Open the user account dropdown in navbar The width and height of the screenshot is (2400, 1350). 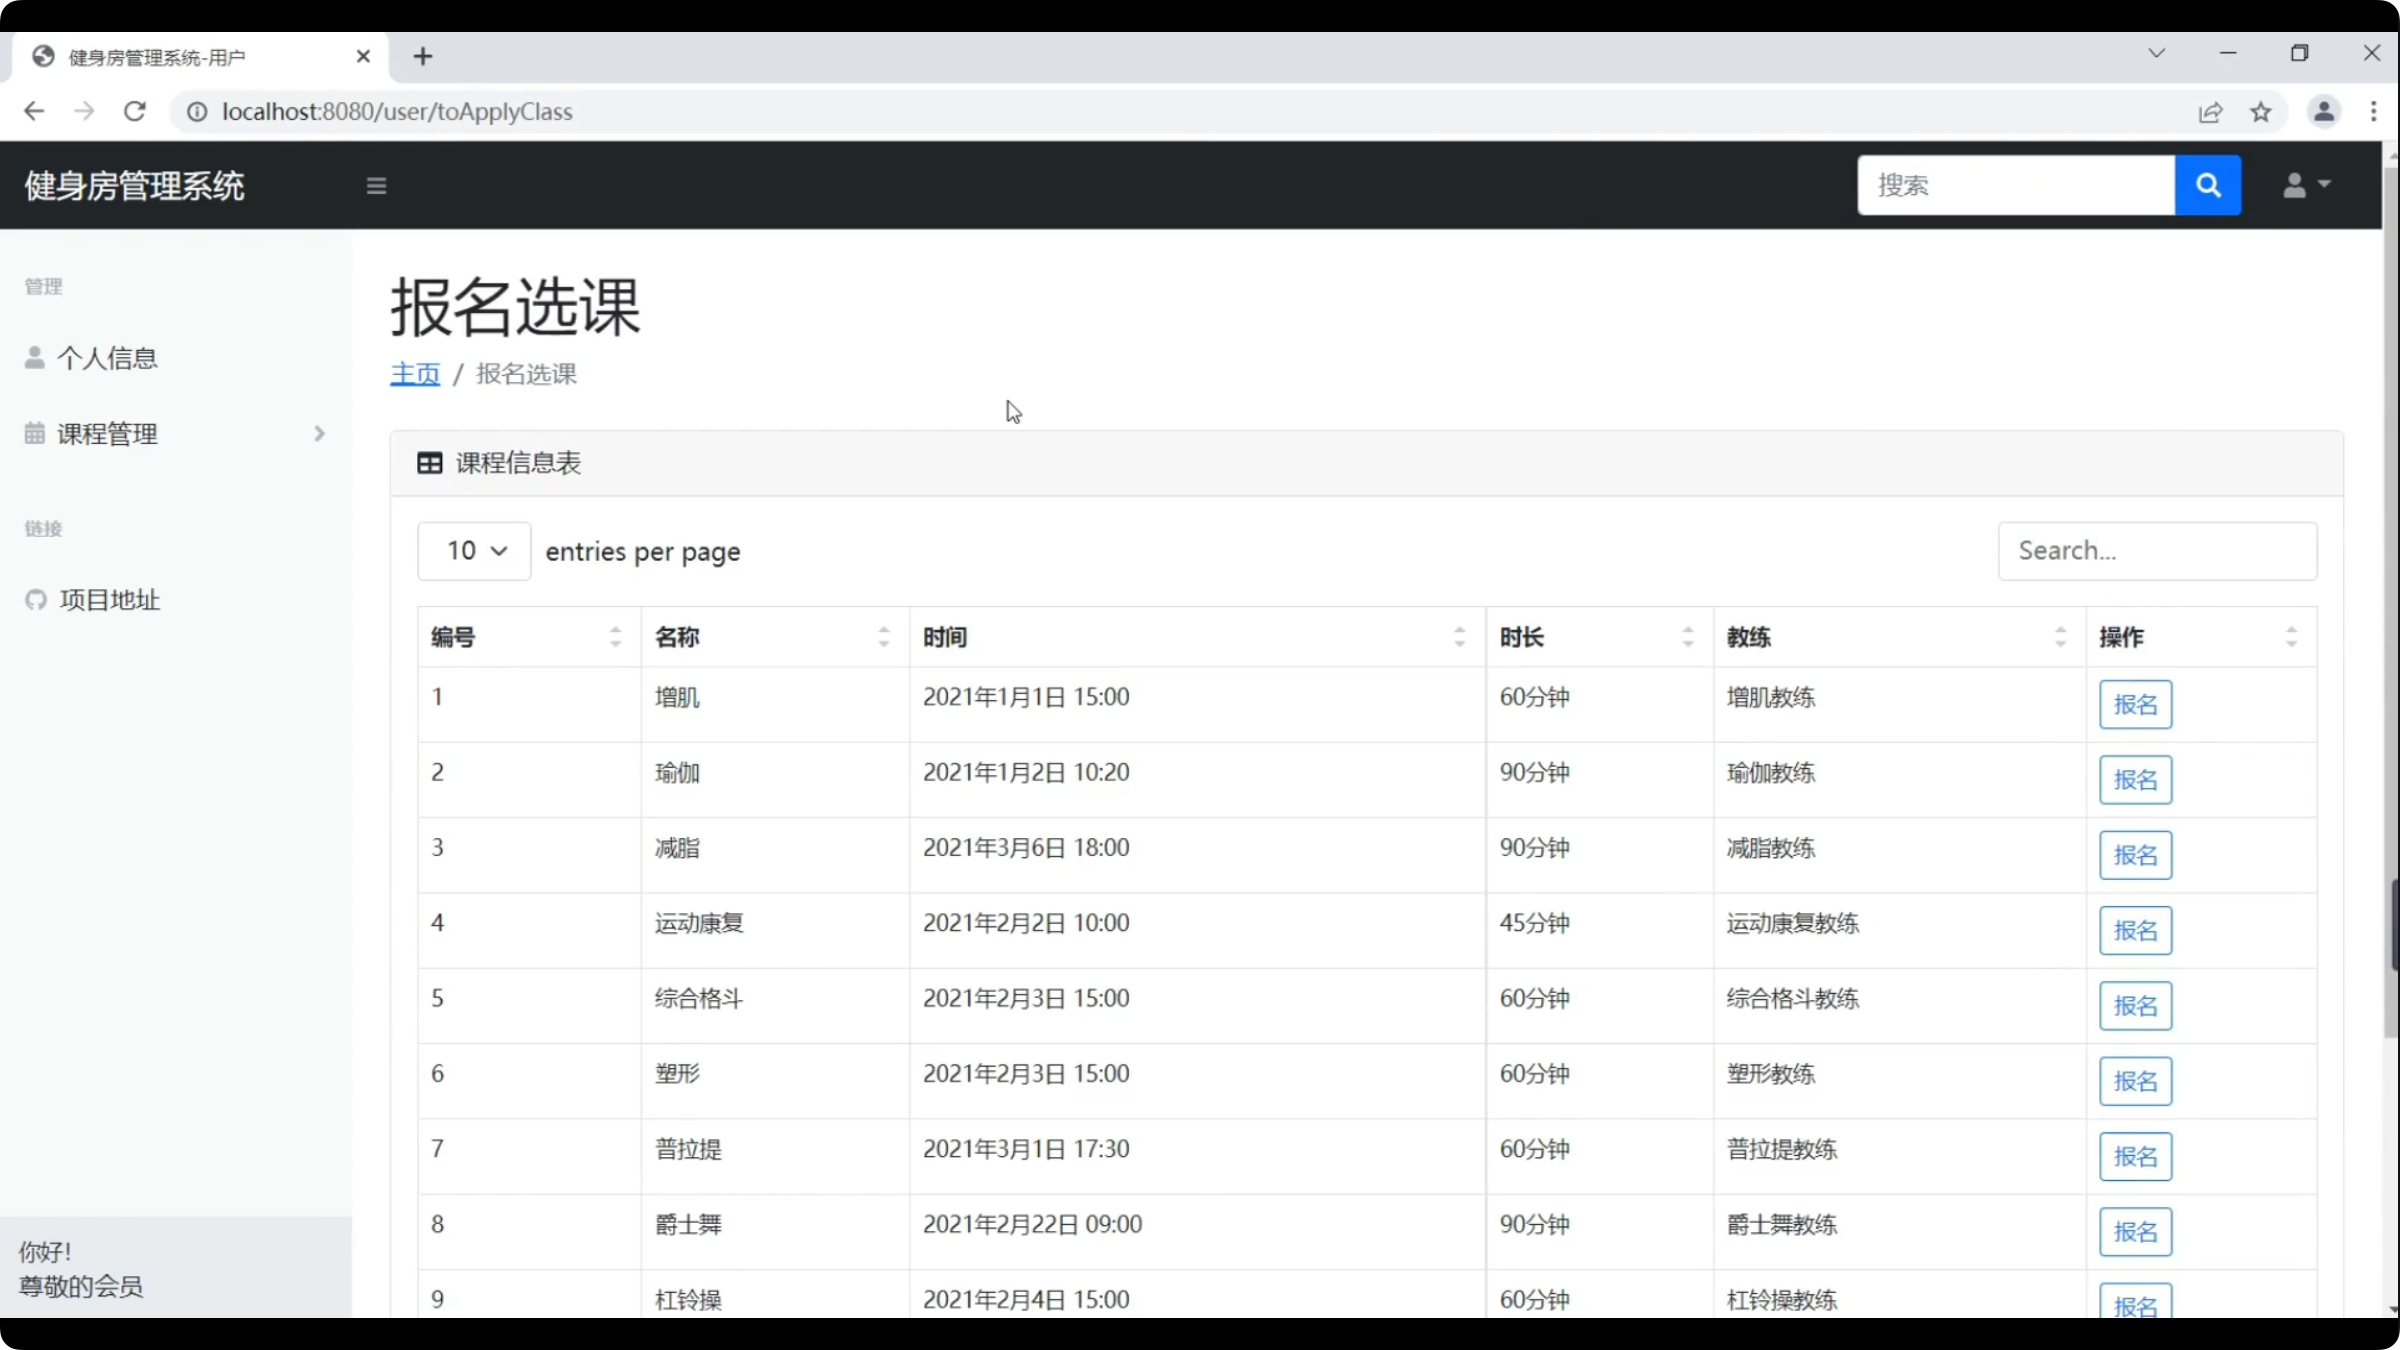pyautogui.click(x=2306, y=185)
